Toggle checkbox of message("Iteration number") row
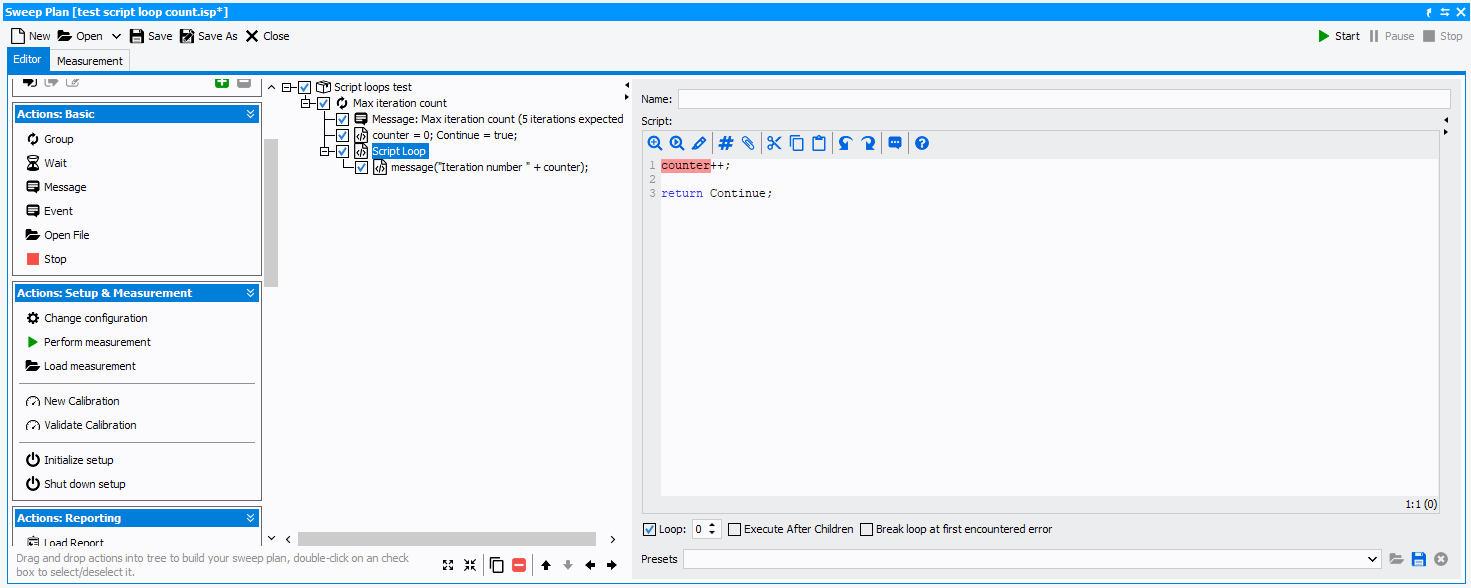The image size is (1471, 588). coord(362,167)
